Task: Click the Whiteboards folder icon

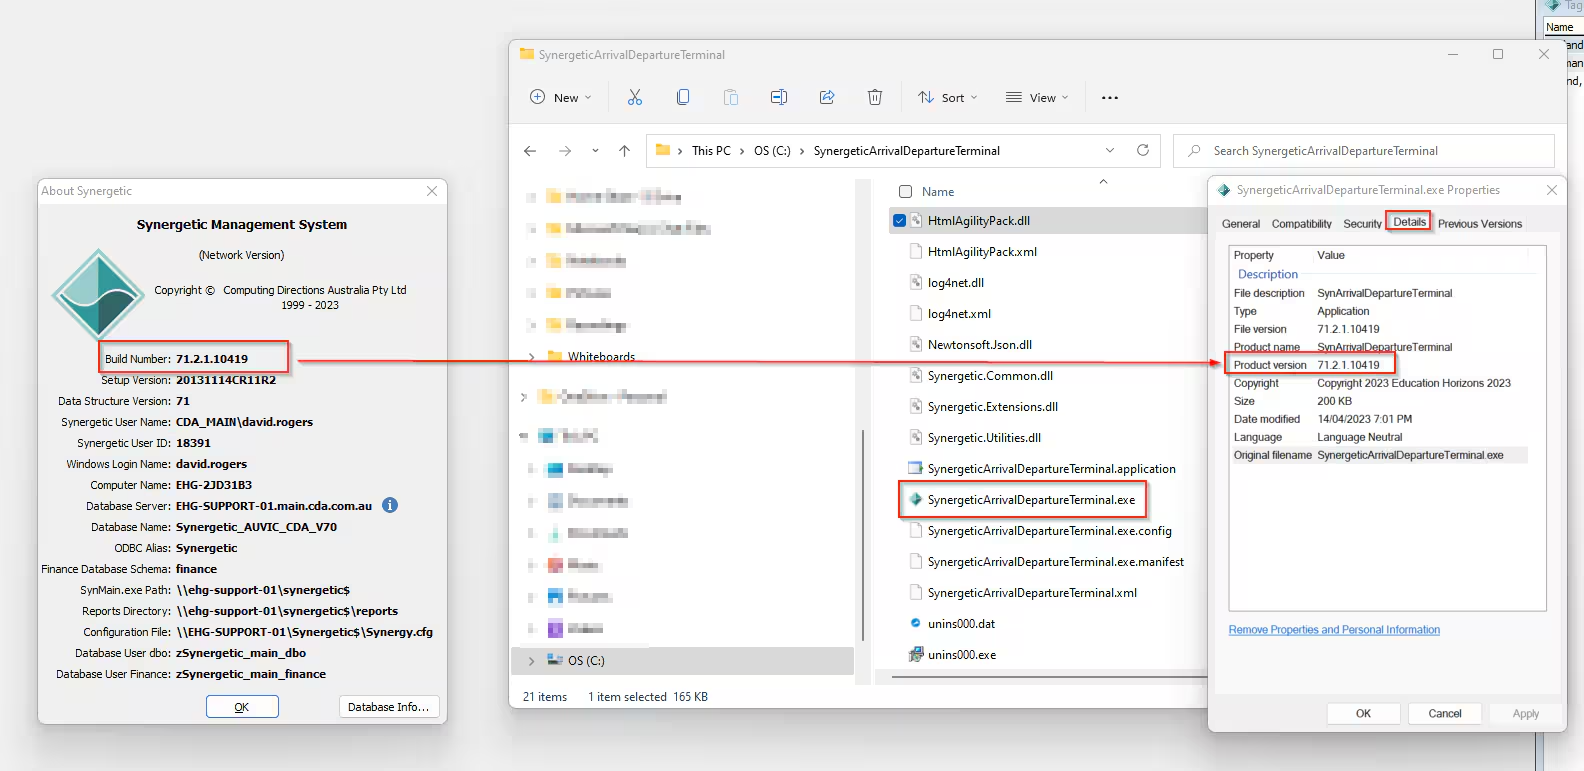Action: (x=554, y=357)
